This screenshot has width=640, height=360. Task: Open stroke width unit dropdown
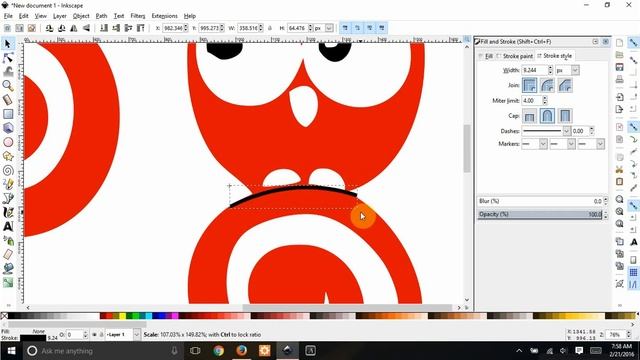575,70
